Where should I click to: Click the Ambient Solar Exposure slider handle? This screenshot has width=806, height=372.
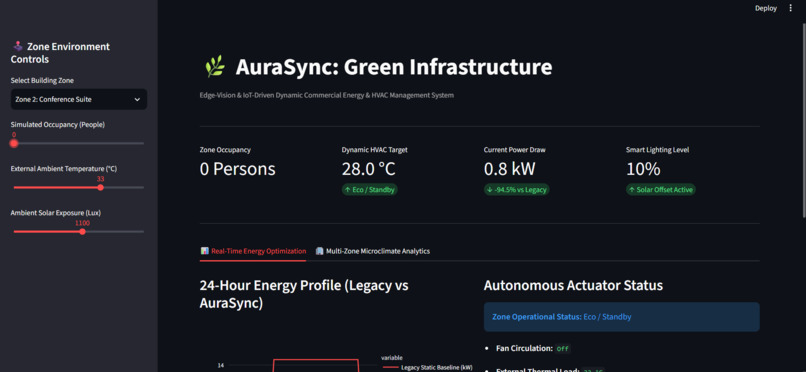(82, 232)
